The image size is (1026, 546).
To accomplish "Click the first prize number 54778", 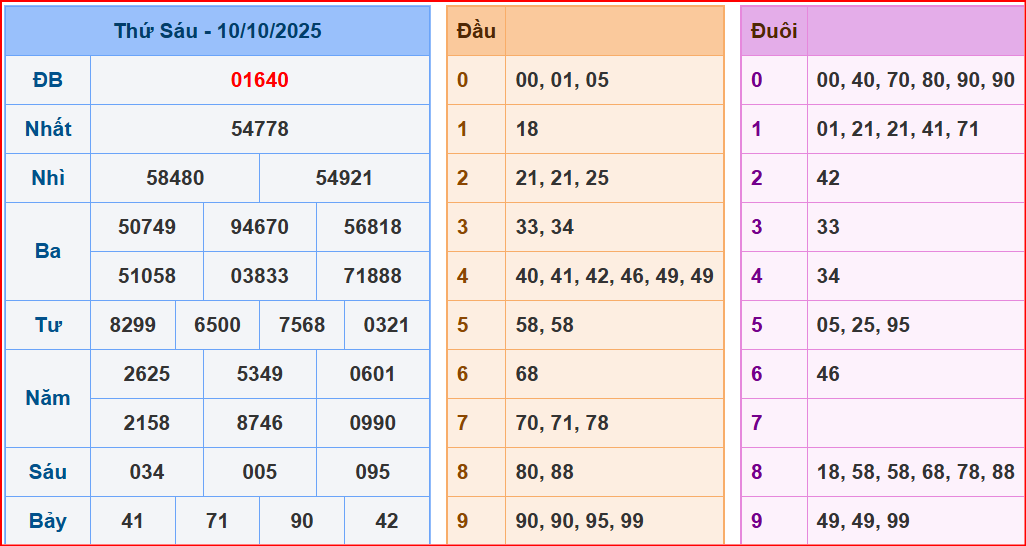I will coord(260,129).
